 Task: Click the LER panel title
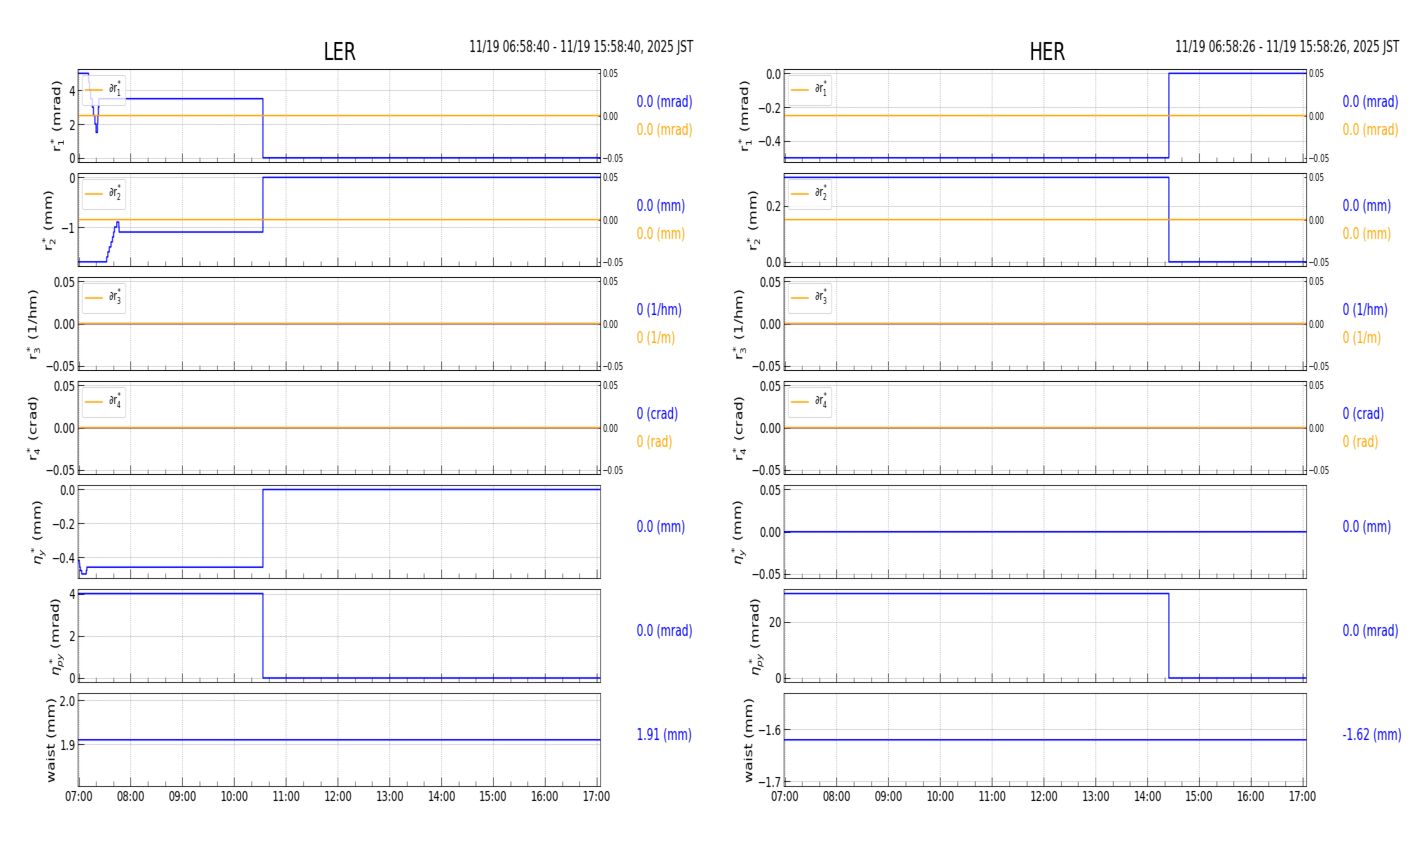339,52
